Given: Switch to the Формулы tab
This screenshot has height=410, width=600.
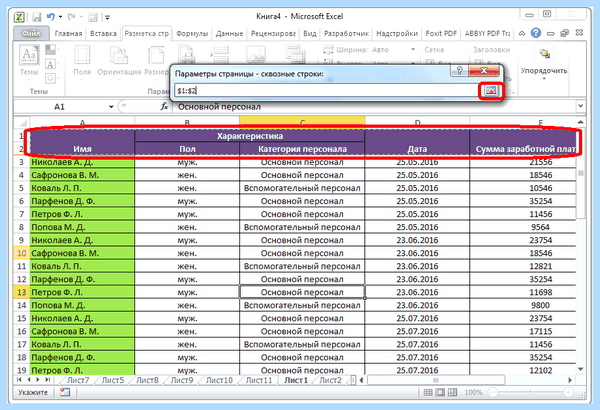Looking at the screenshot, I should click(192, 34).
